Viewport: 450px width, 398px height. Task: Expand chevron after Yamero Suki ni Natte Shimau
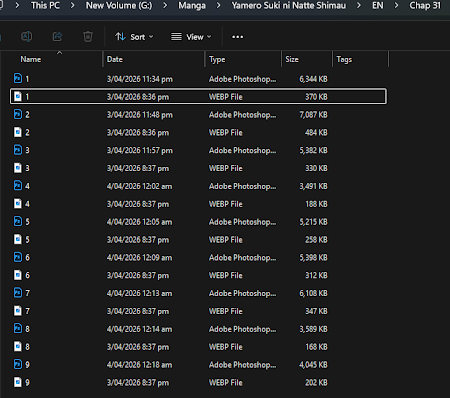359,5
